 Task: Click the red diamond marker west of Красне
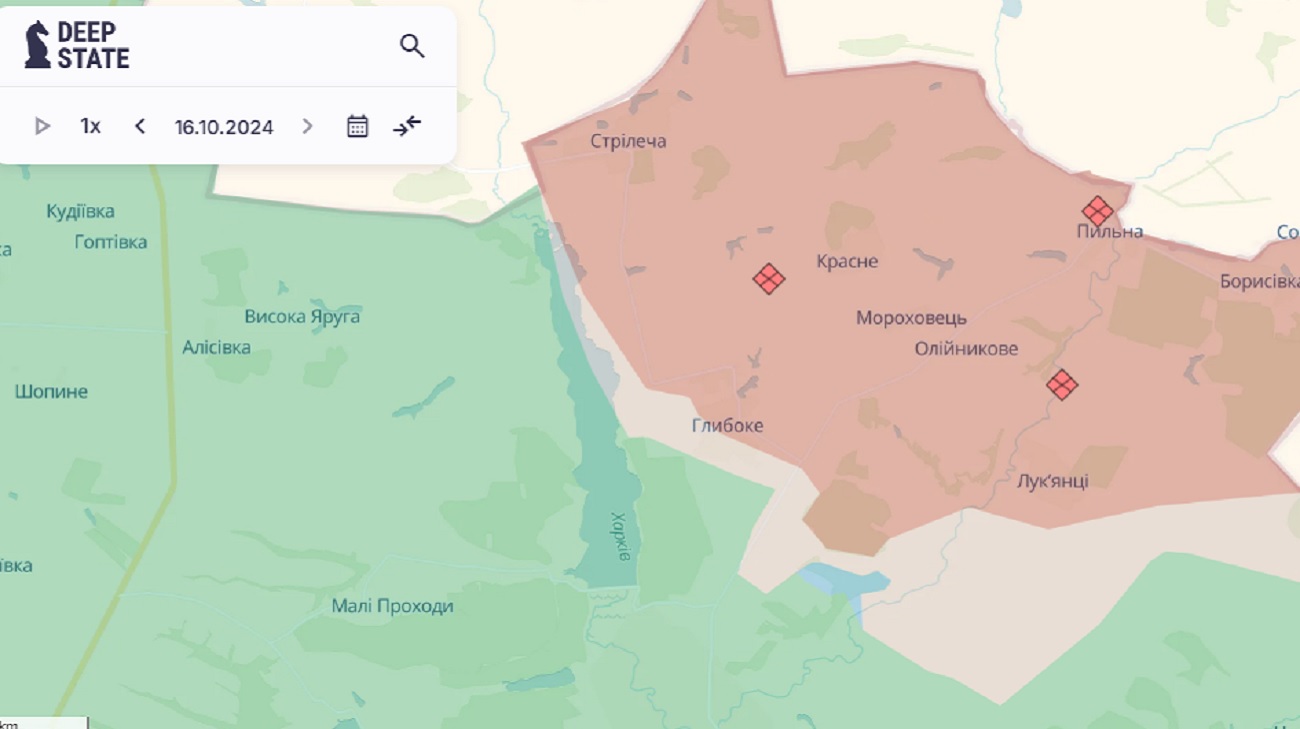pos(768,278)
